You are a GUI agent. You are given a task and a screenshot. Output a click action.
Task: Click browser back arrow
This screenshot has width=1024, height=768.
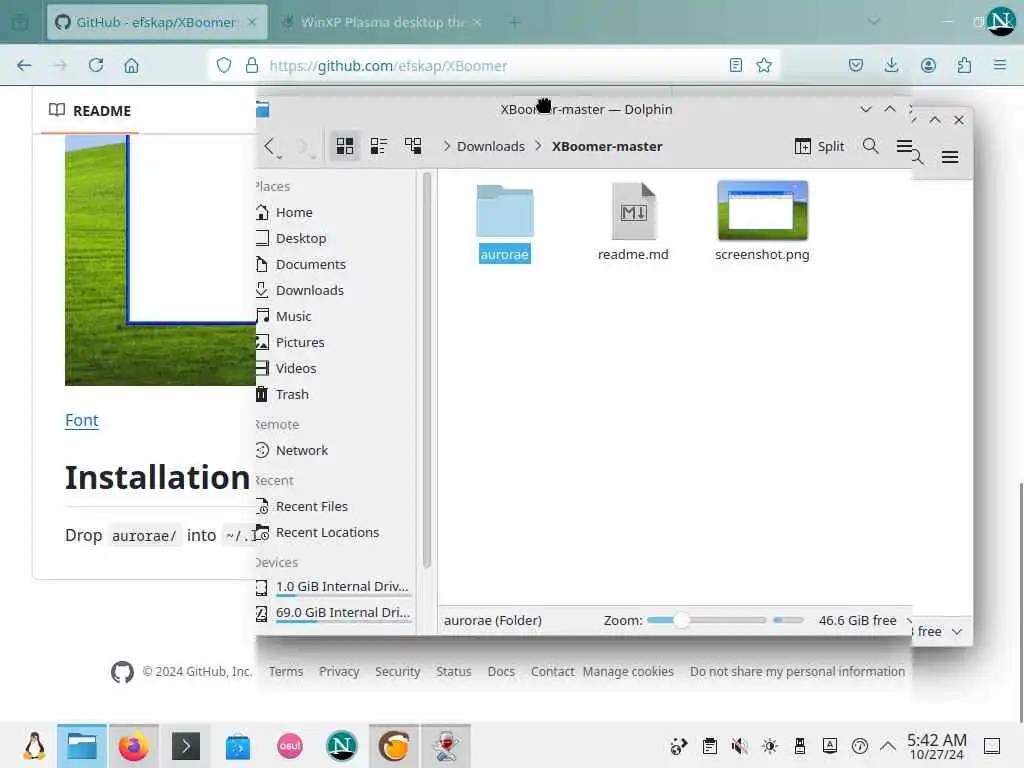click(x=24, y=65)
